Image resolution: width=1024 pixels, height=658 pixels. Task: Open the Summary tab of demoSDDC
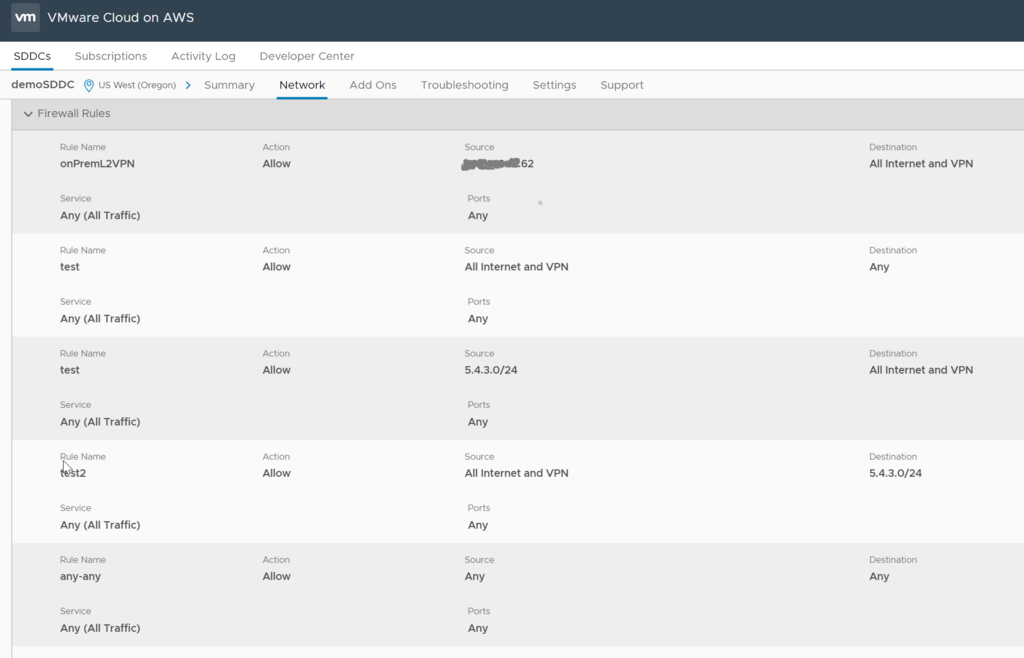click(229, 85)
